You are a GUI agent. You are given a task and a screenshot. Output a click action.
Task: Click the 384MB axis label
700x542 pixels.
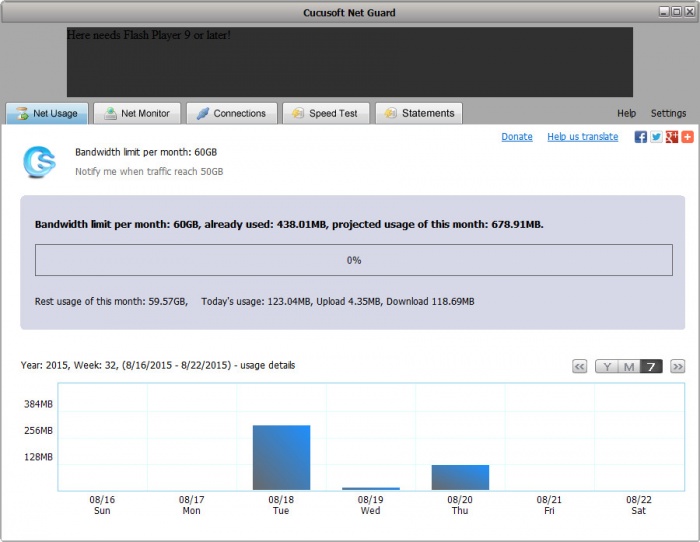click(38, 404)
